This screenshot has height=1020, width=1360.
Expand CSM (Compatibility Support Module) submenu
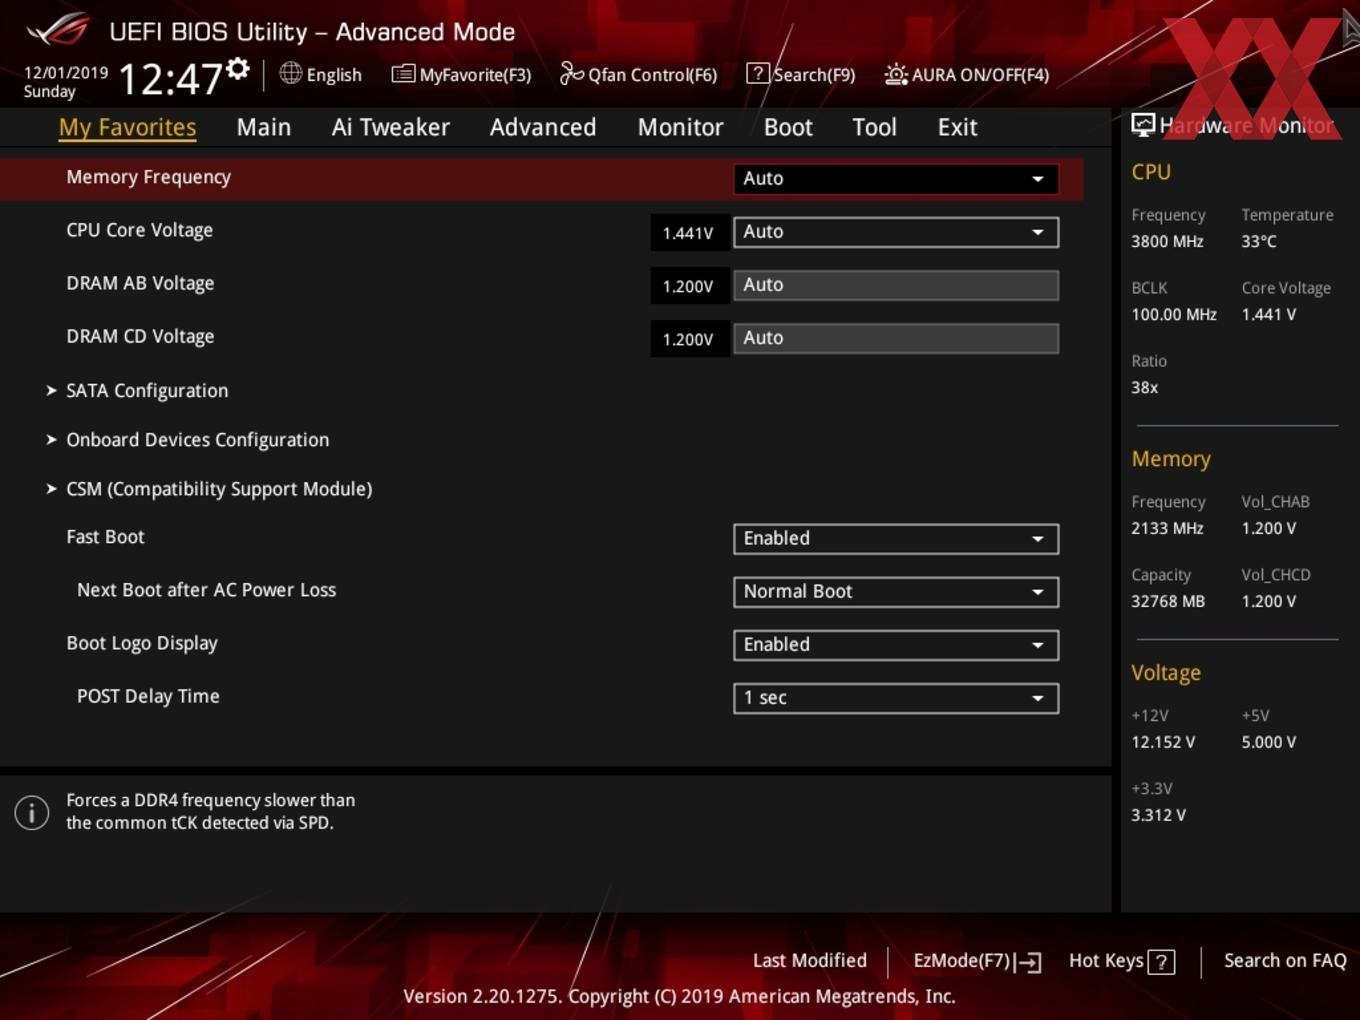pyautogui.click(x=219, y=489)
